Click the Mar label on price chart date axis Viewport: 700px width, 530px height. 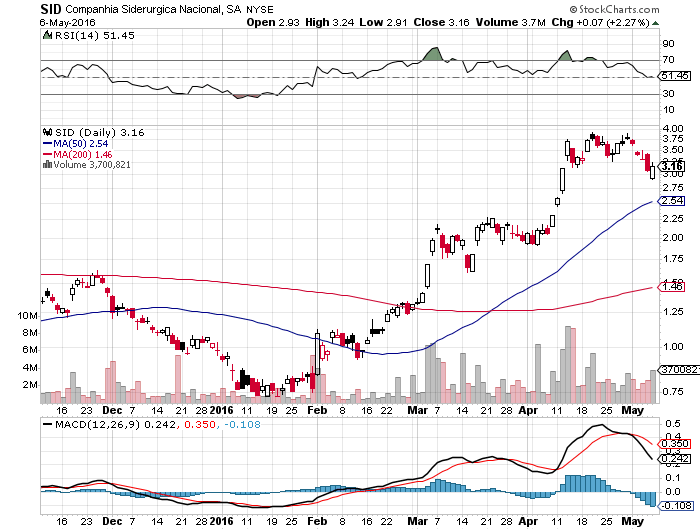coord(417,410)
